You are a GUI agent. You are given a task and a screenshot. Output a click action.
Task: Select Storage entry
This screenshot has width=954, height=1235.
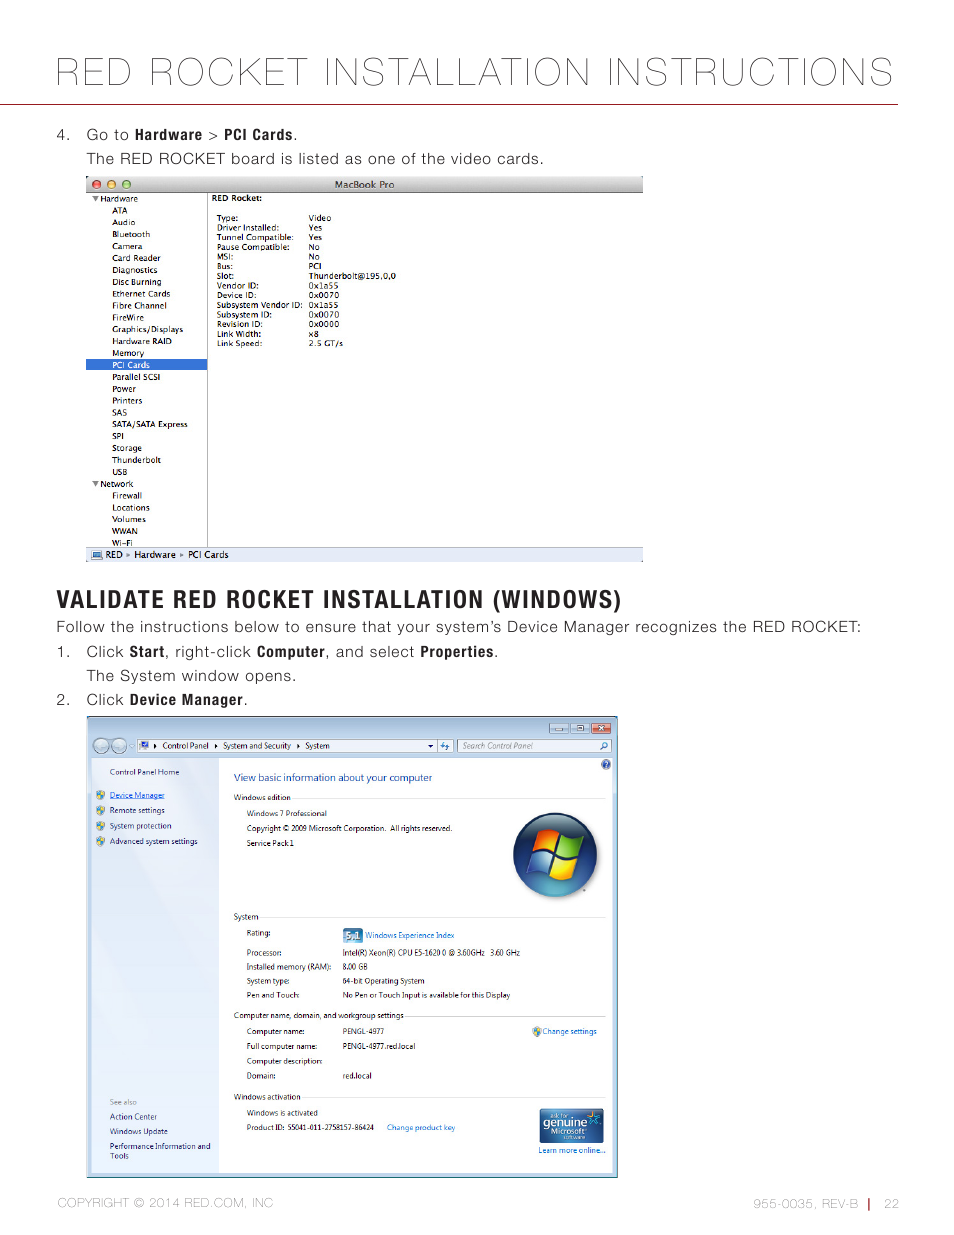[127, 448]
